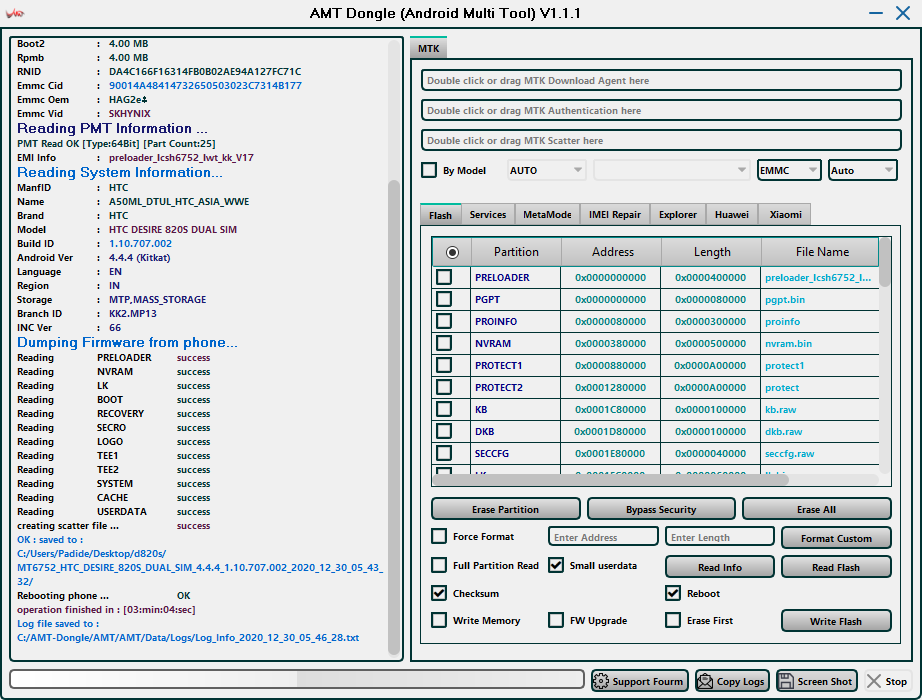Image resolution: width=922 pixels, height=700 pixels.
Task: Click the Copy Logs envelope icon
Action: point(706,681)
